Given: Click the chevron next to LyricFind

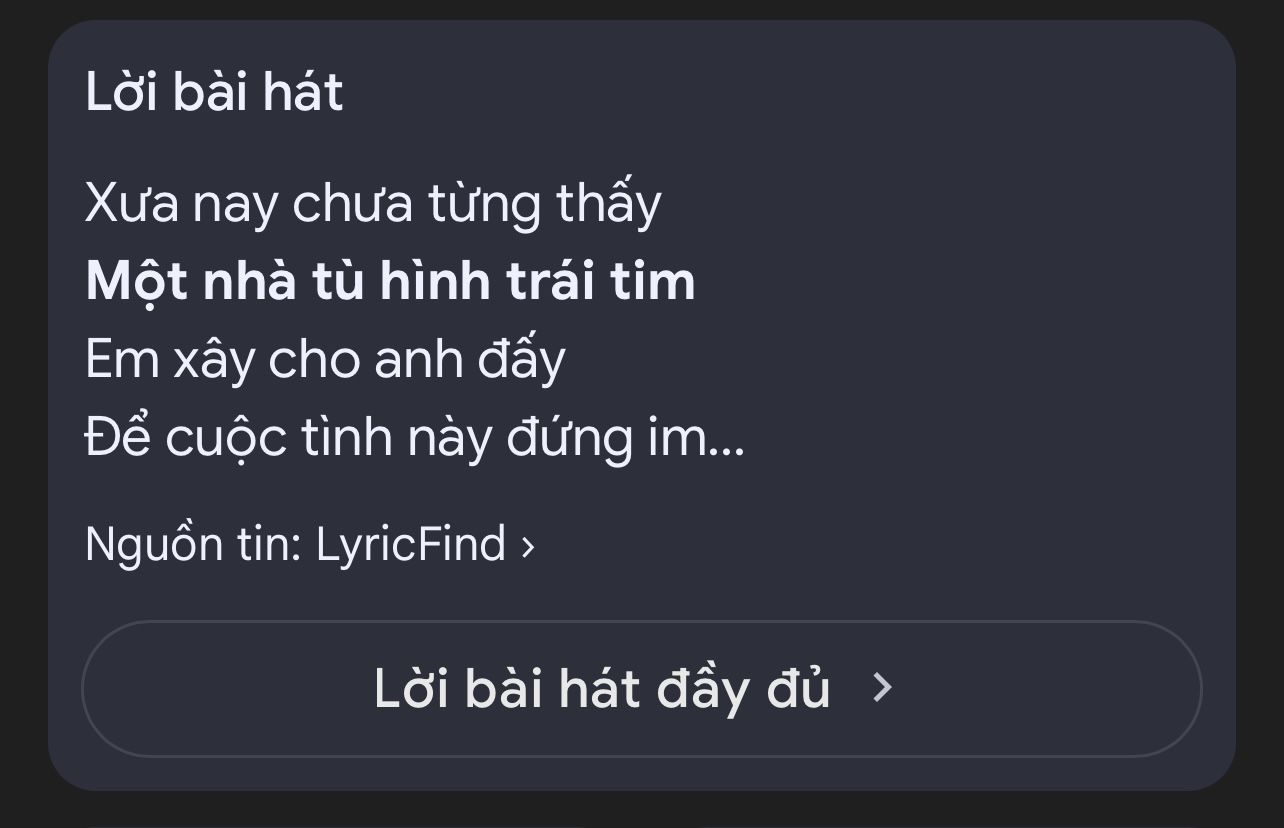Looking at the screenshot, I should 528,546.
